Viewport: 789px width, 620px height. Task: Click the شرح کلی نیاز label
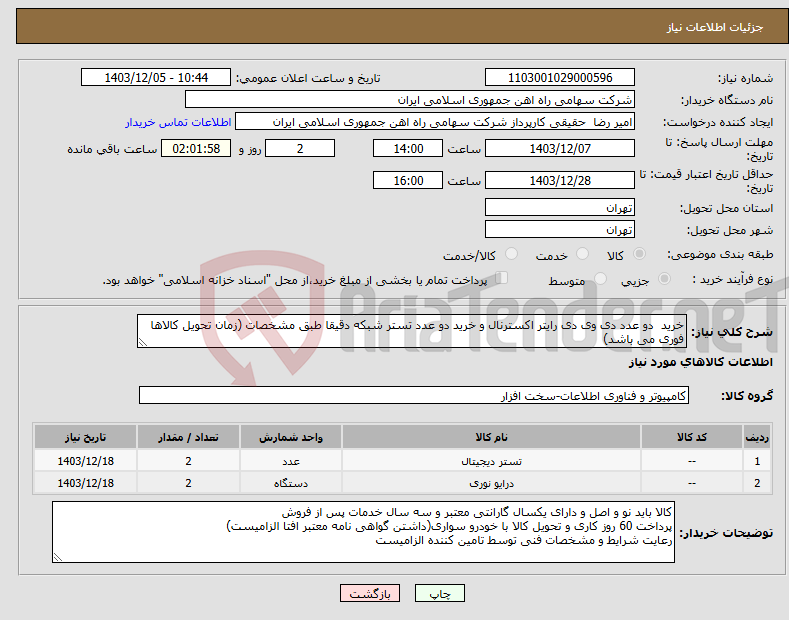pyautogui.click(x=732, y=332)
